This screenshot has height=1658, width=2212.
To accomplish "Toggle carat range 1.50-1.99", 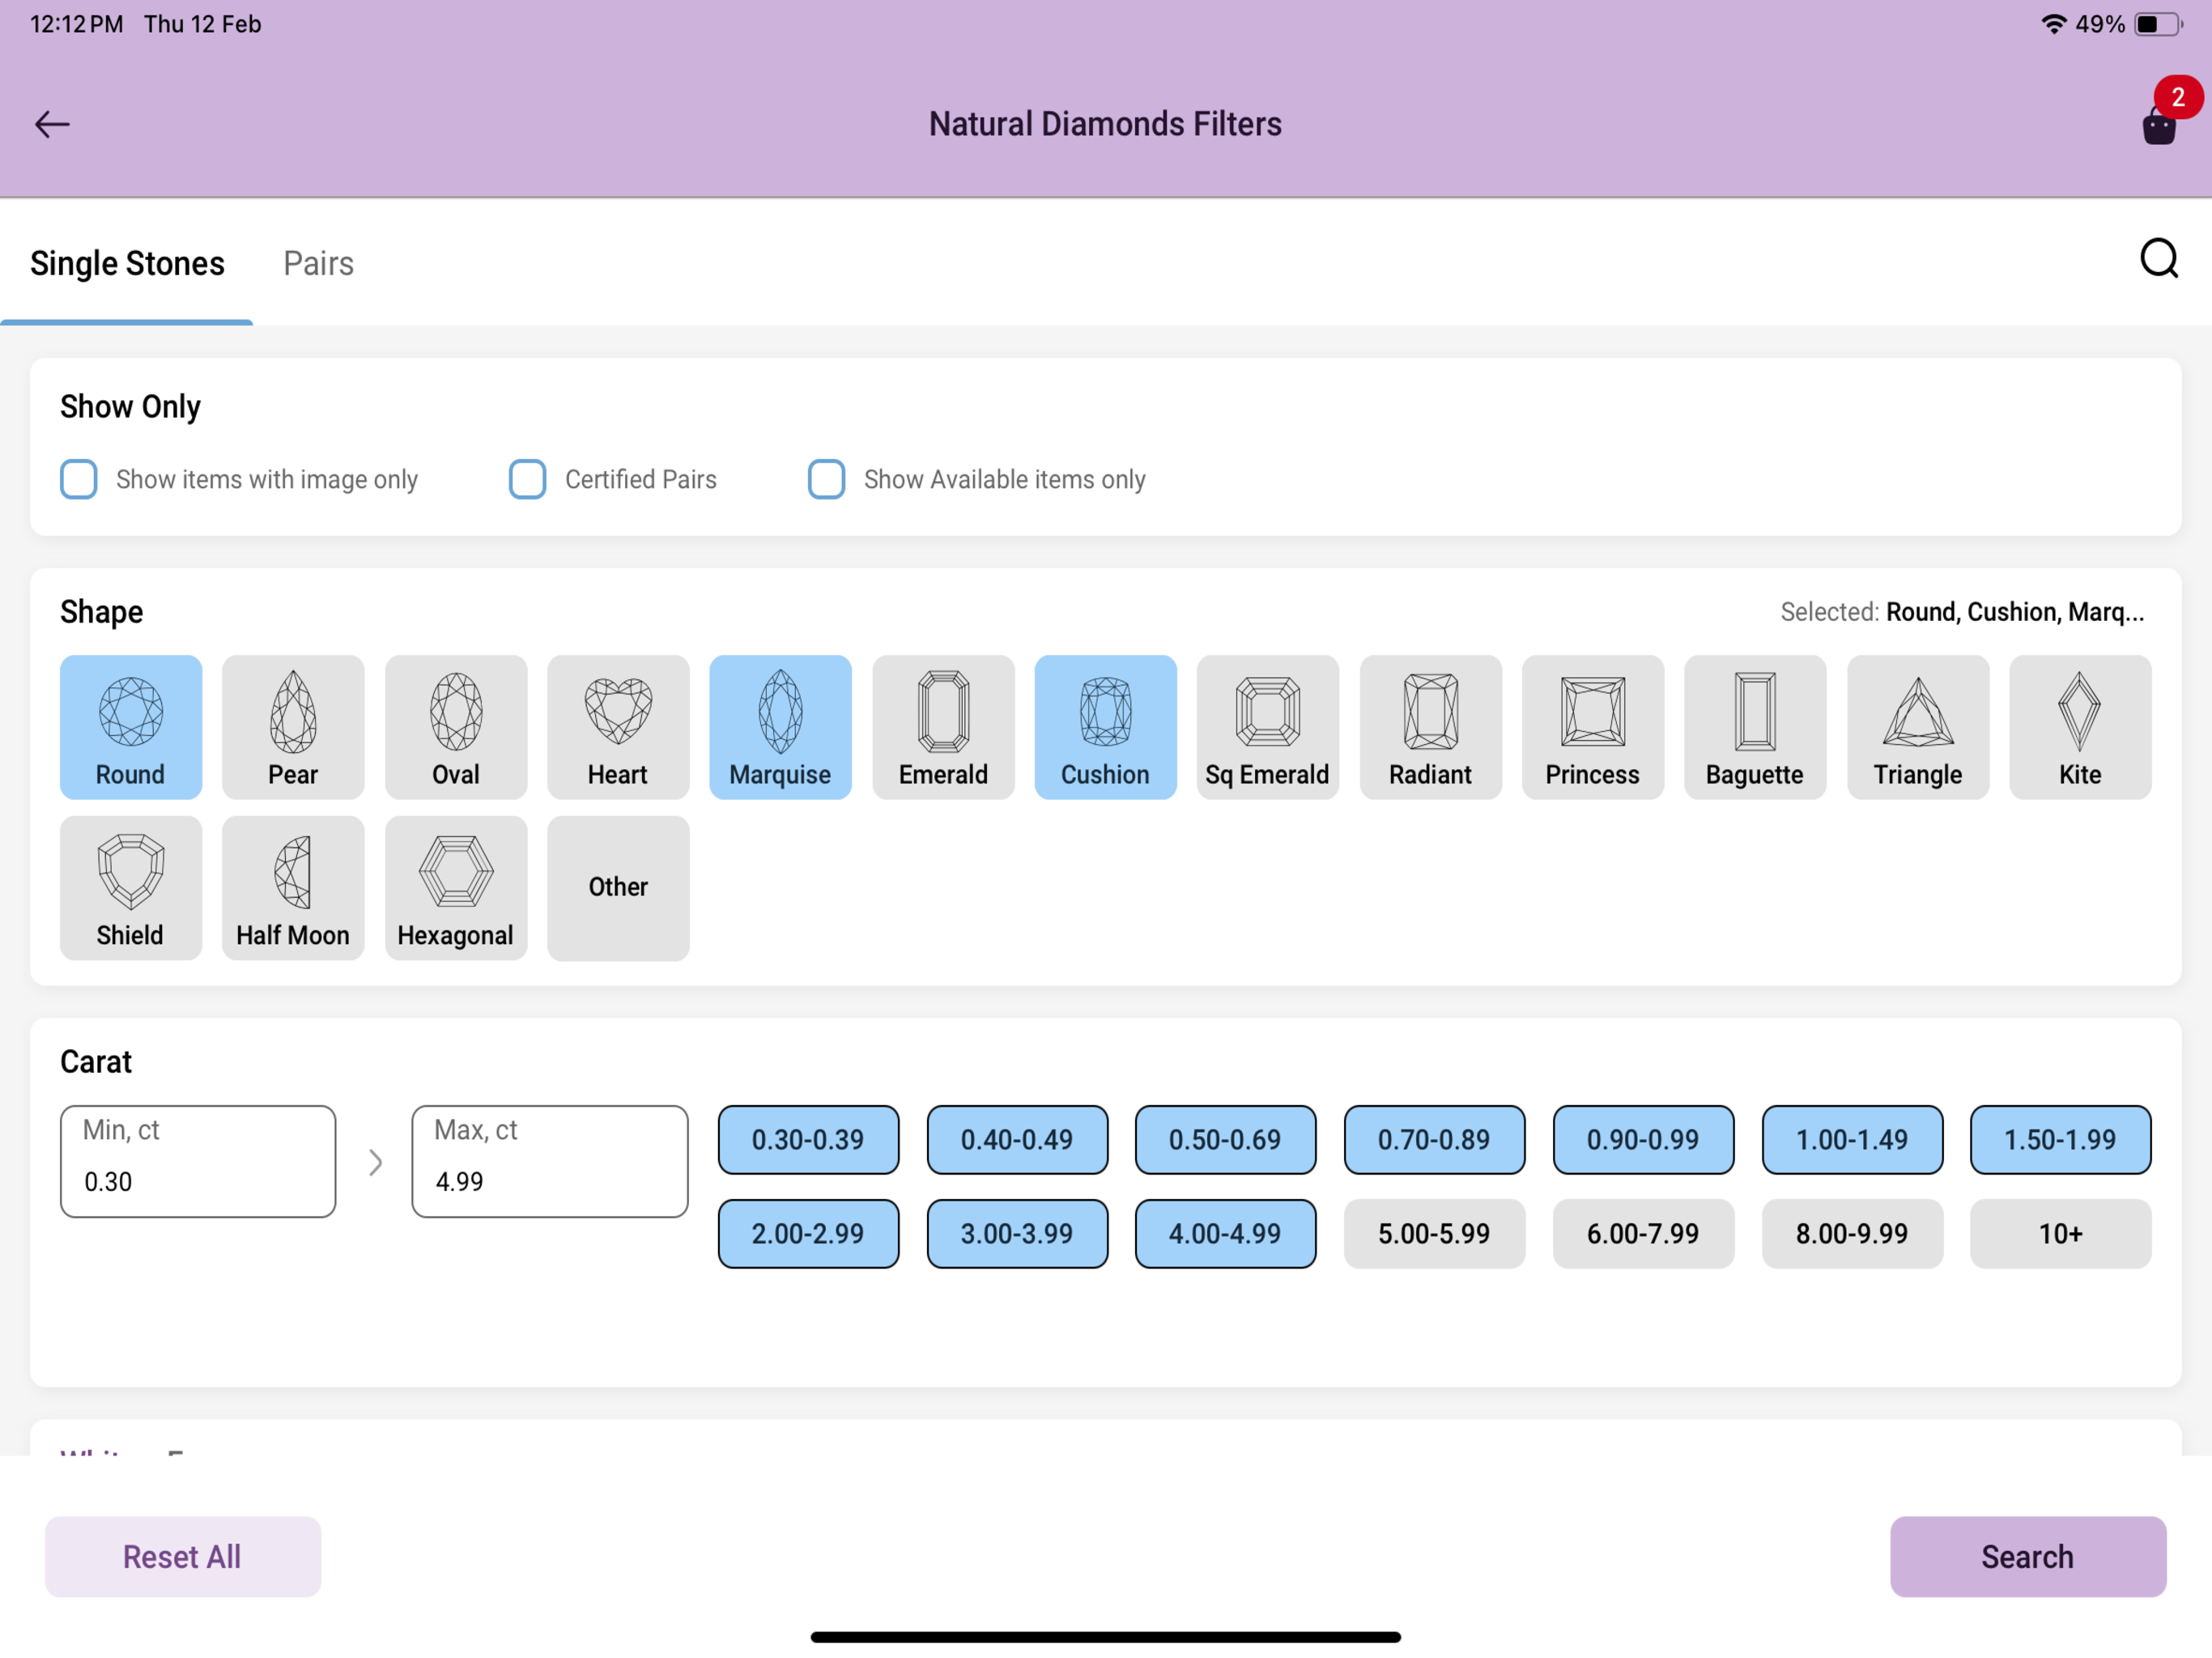I will click(x=2060, y=1139).
